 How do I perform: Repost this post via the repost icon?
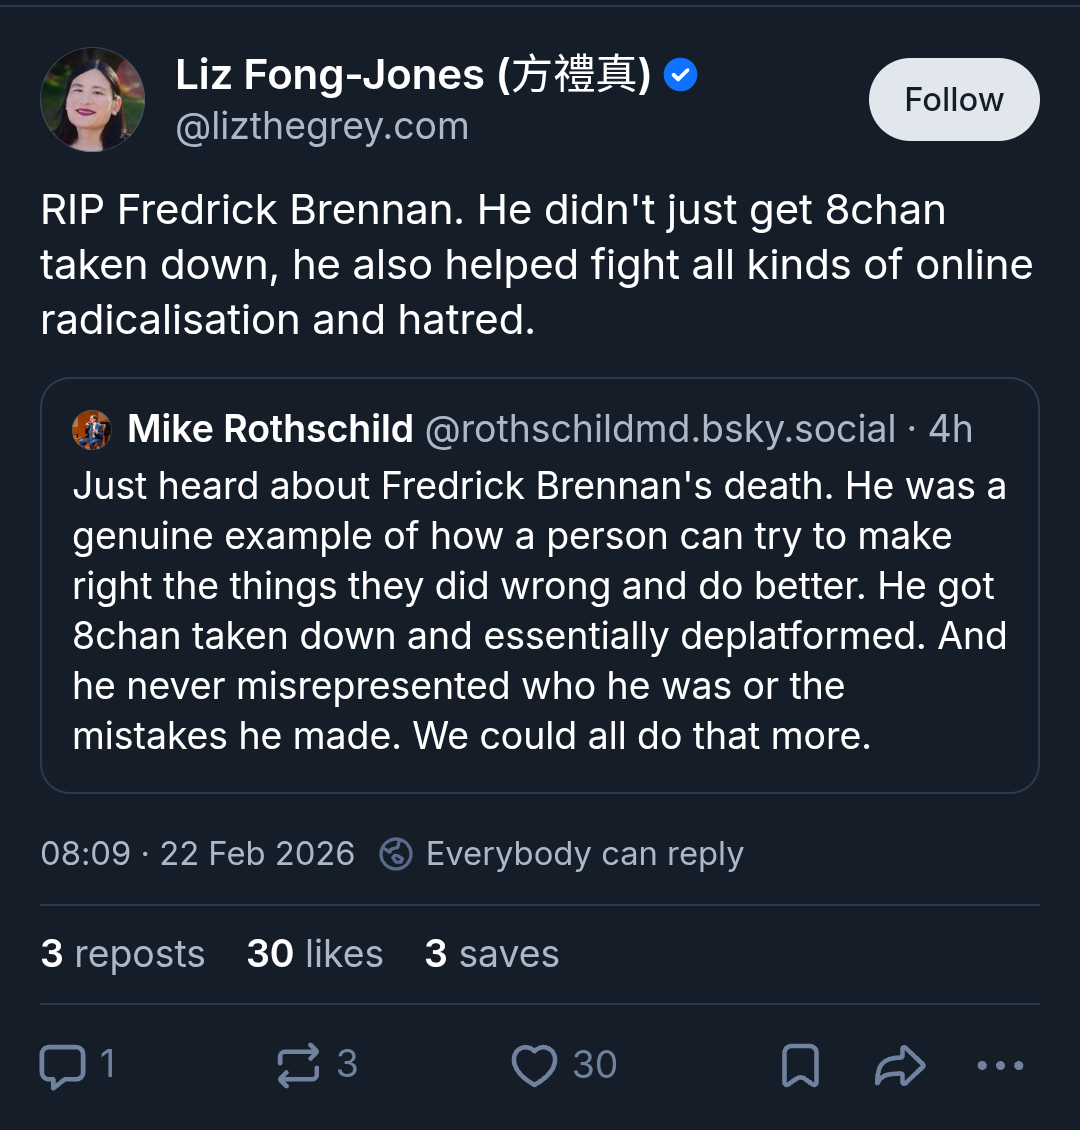point(298,1066)
